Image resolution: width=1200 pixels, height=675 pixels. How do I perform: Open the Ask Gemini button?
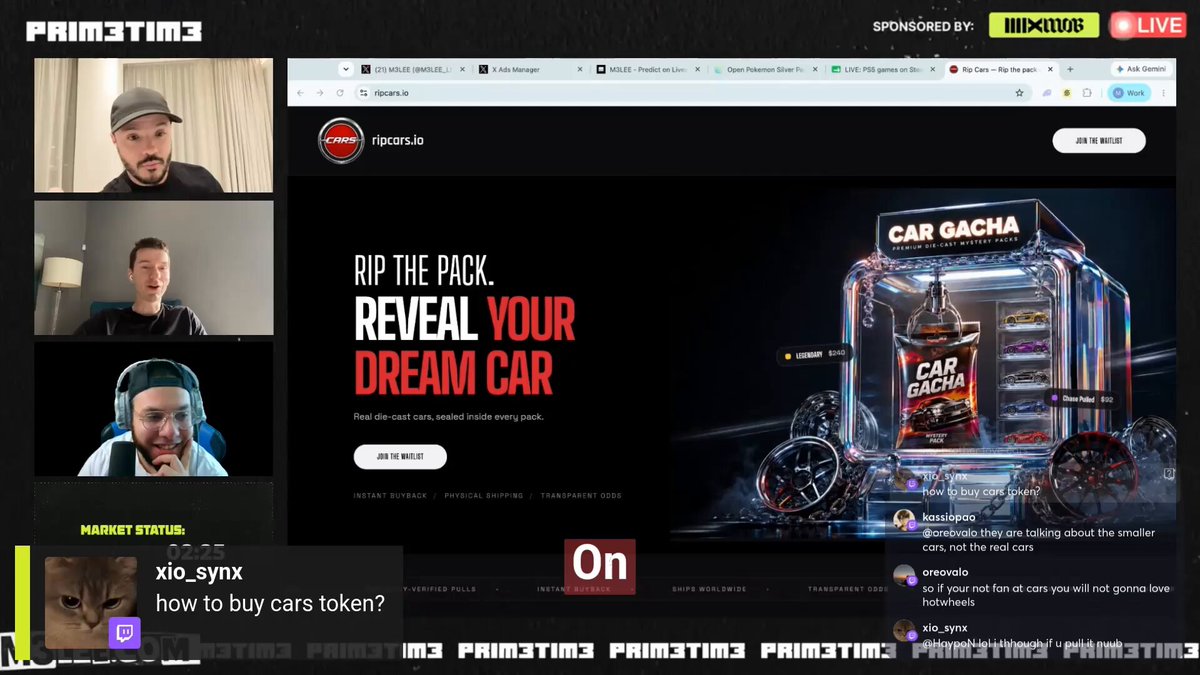[x=1141, y=69]
